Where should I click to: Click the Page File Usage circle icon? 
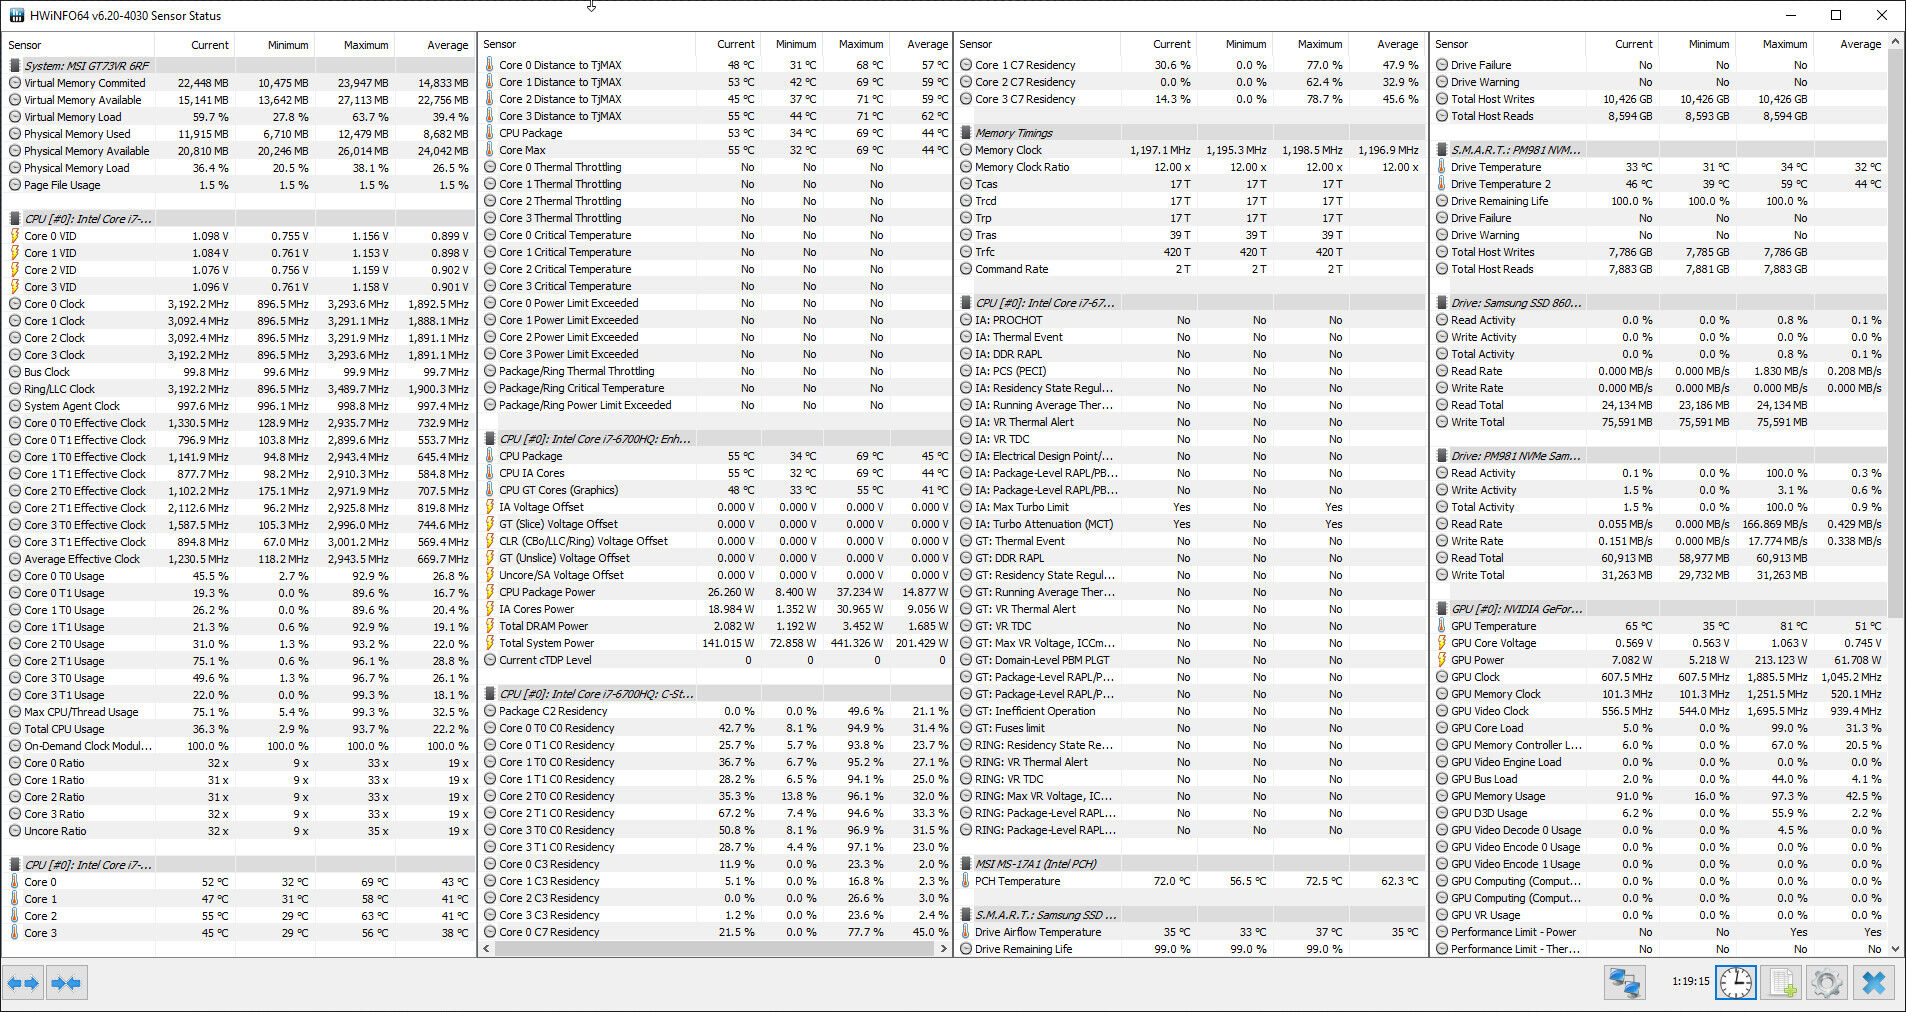pyautogui.click(x=15, y=185)
